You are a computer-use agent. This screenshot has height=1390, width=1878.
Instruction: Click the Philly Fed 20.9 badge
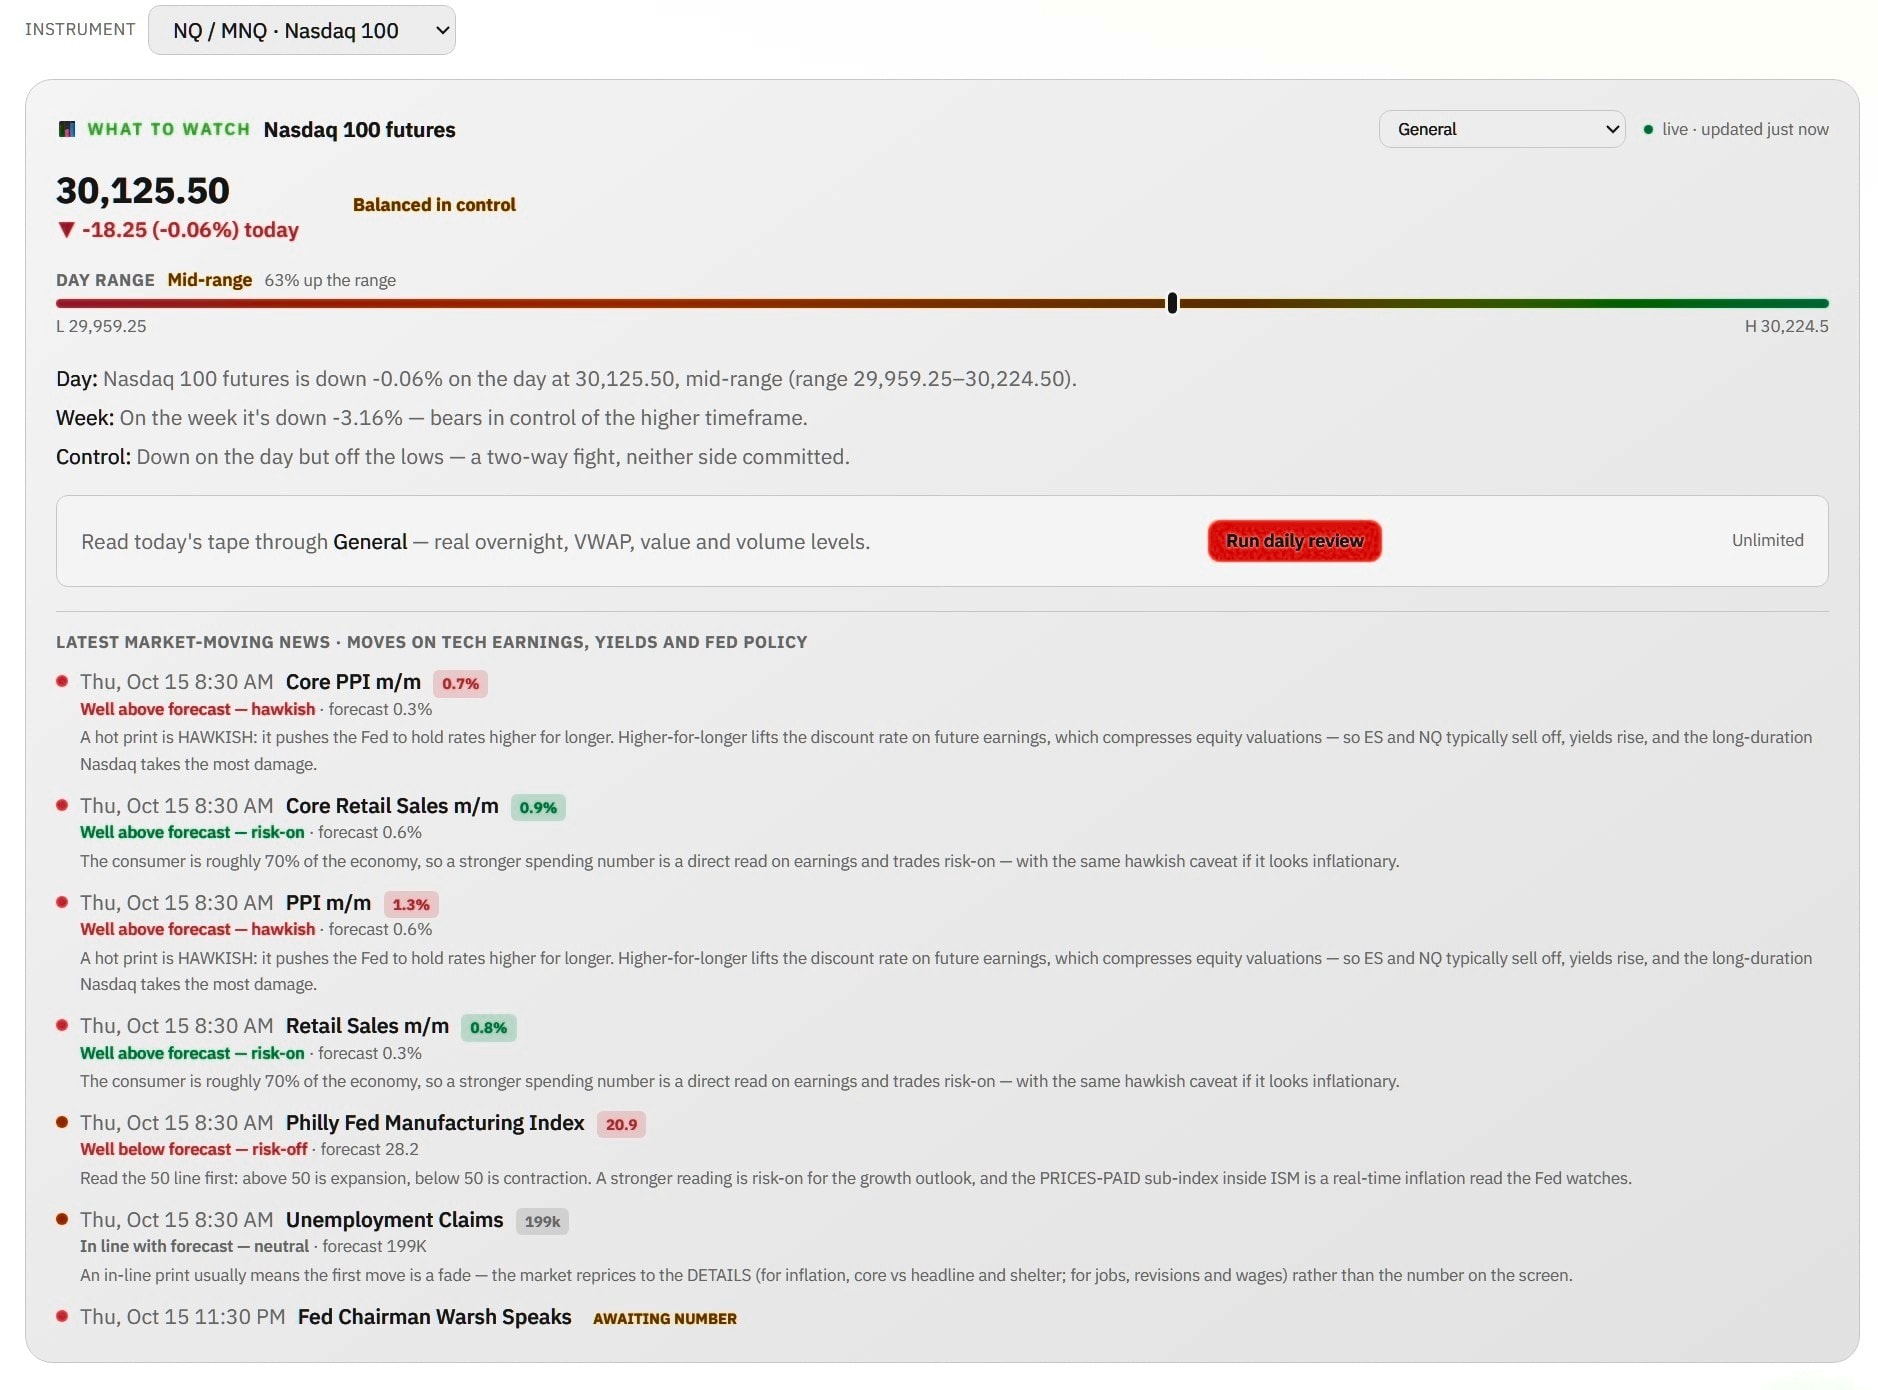pos(621,1125)
